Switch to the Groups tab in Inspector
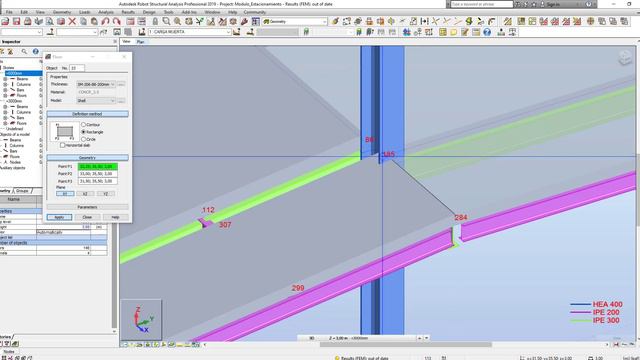This screenshot has height=360, width=640. 22,191
